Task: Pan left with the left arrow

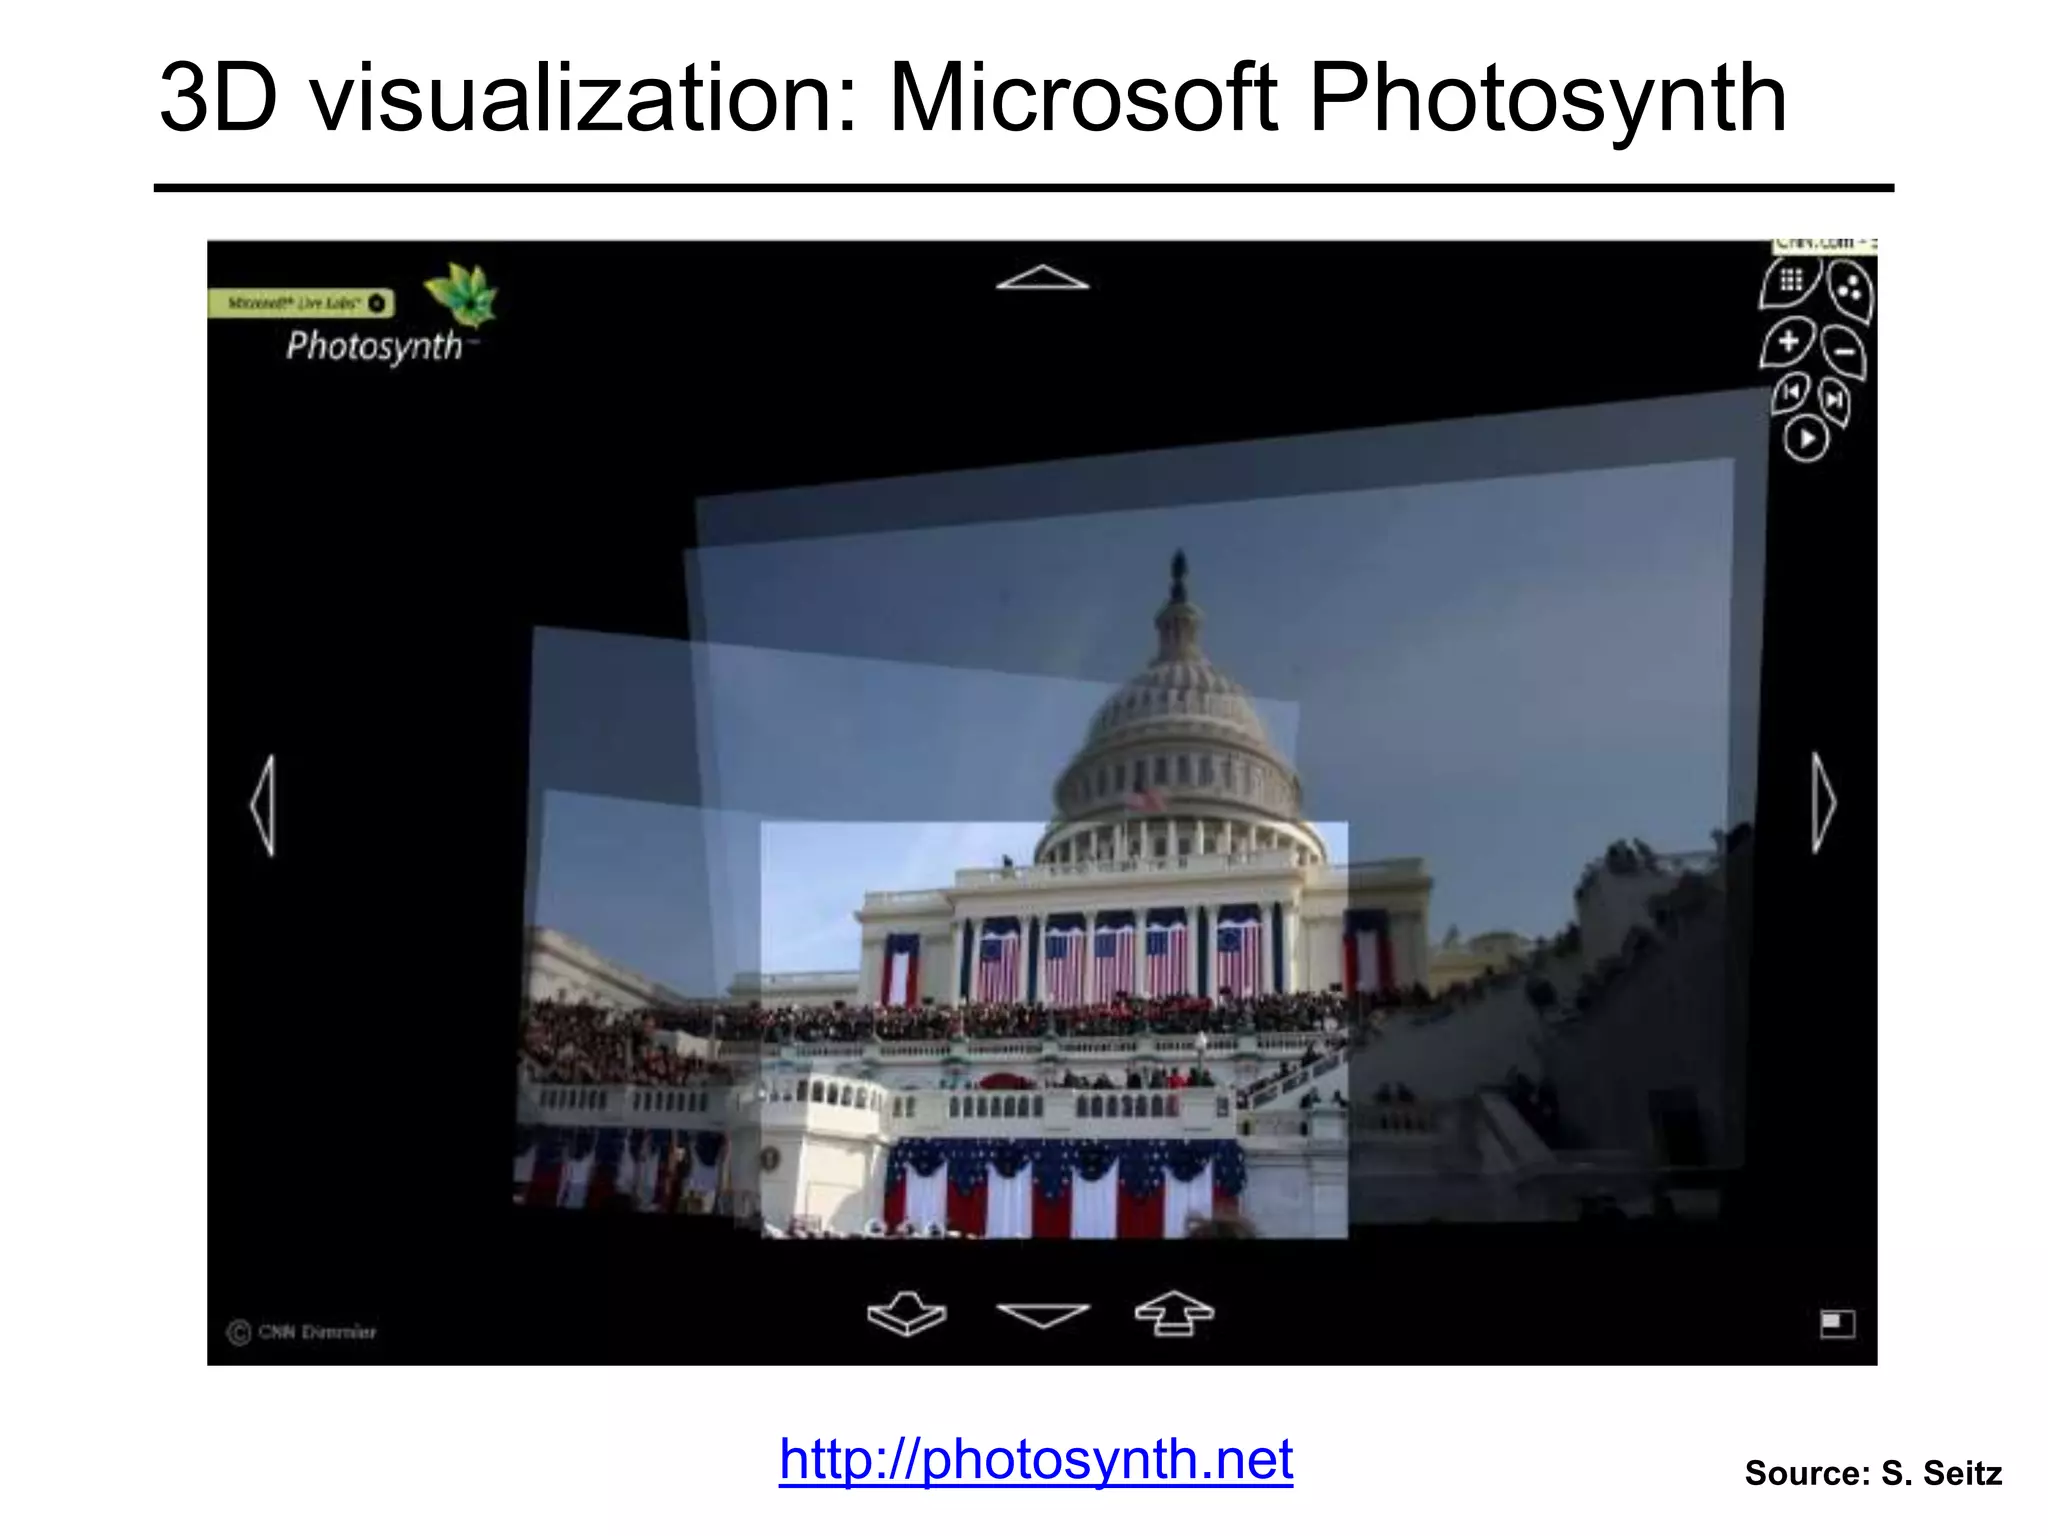Action: [263, 805]
